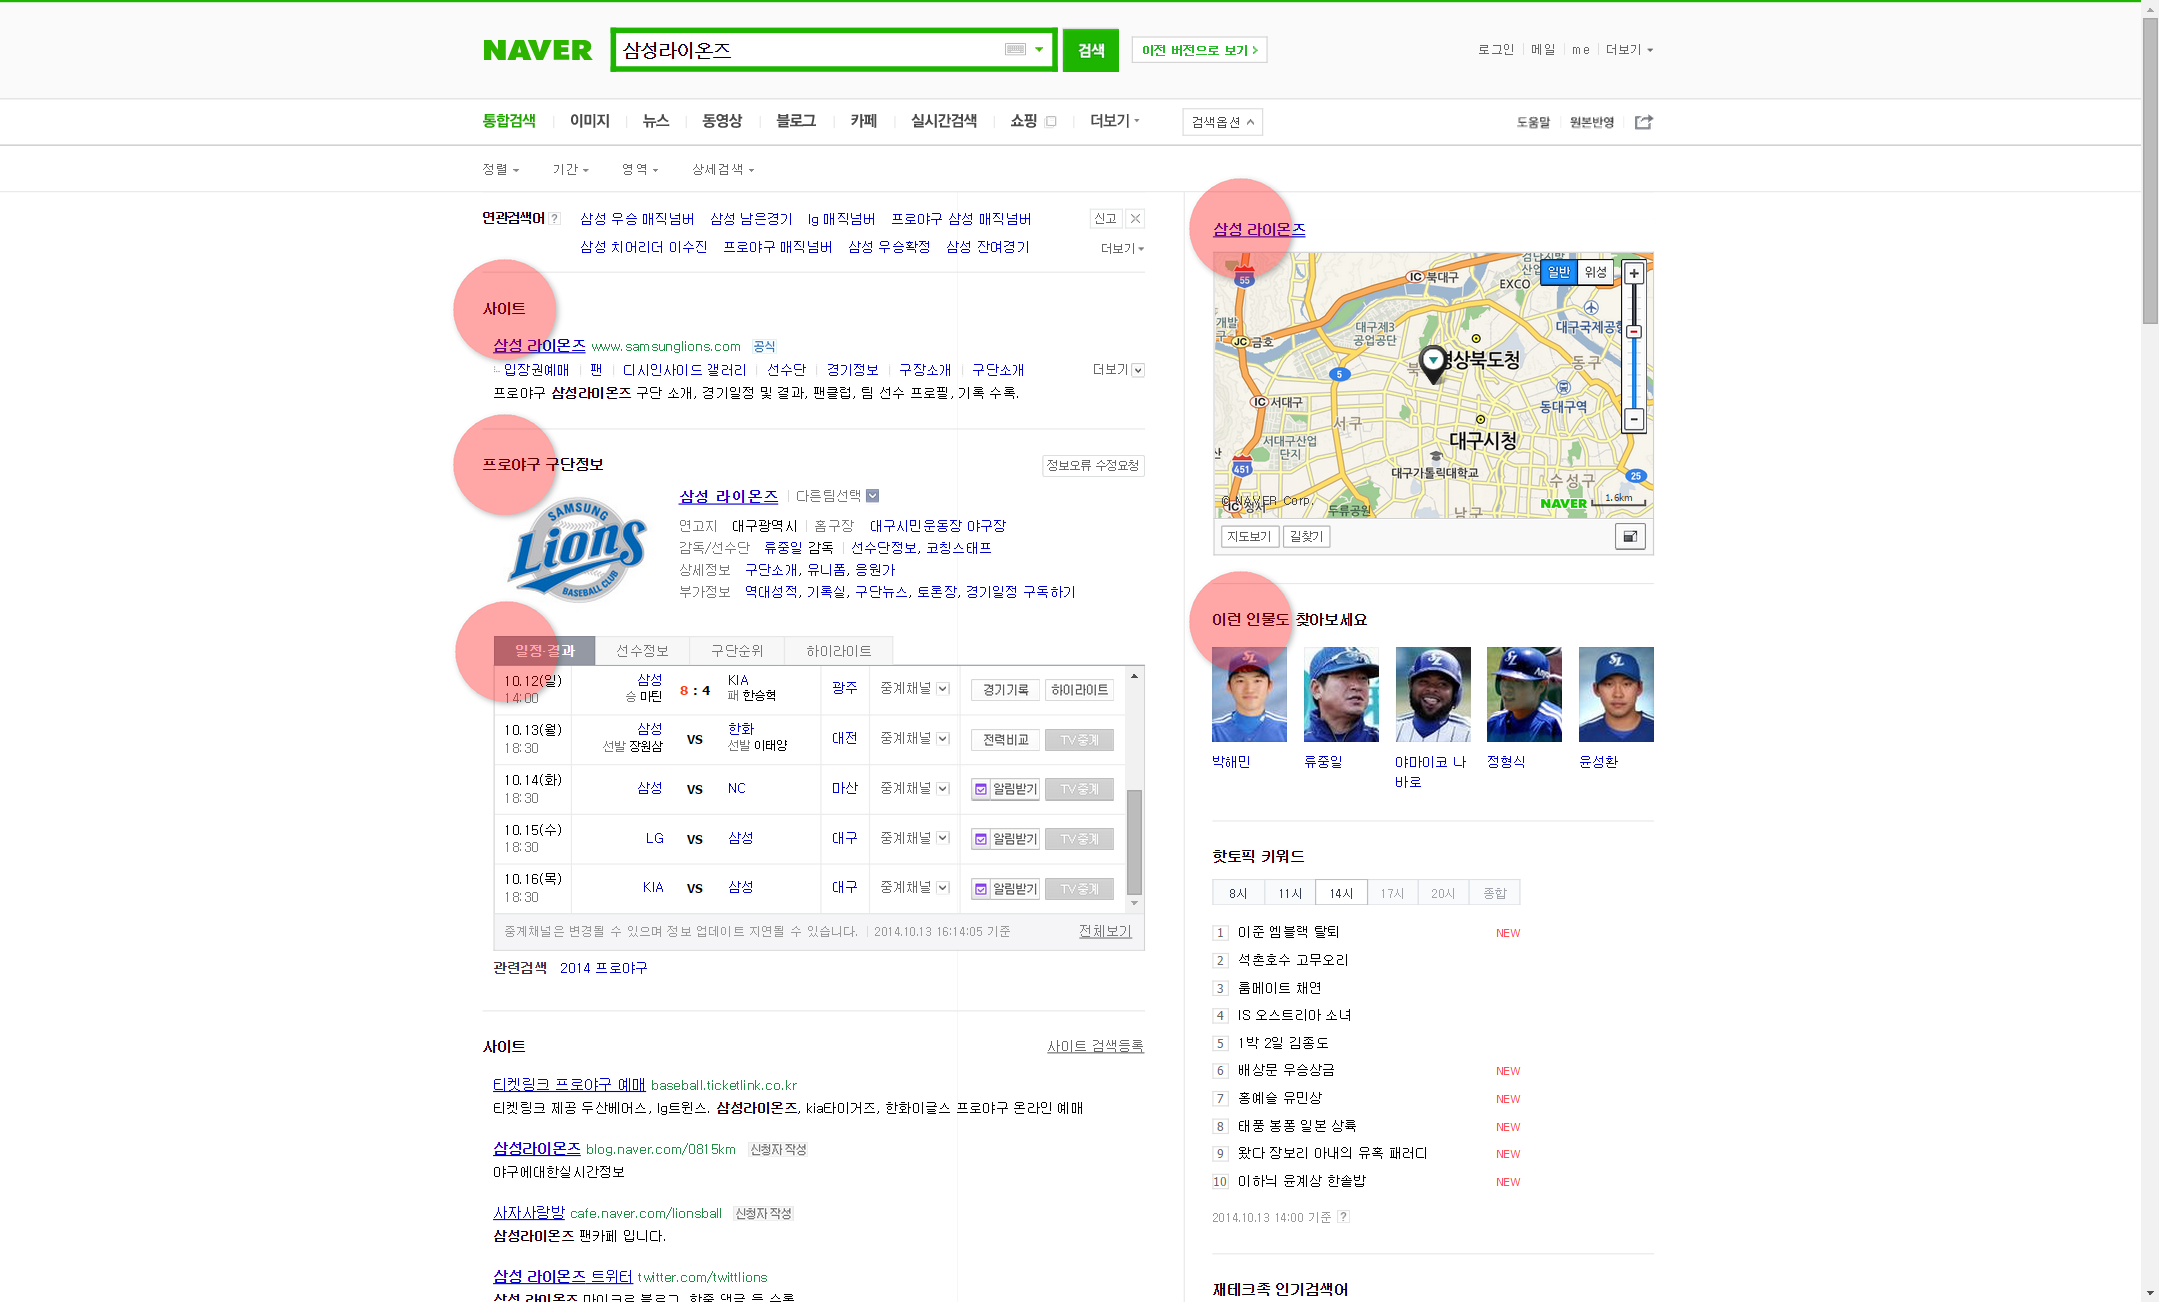Click 정보오류 수정요청 button

coord(1092,465)
